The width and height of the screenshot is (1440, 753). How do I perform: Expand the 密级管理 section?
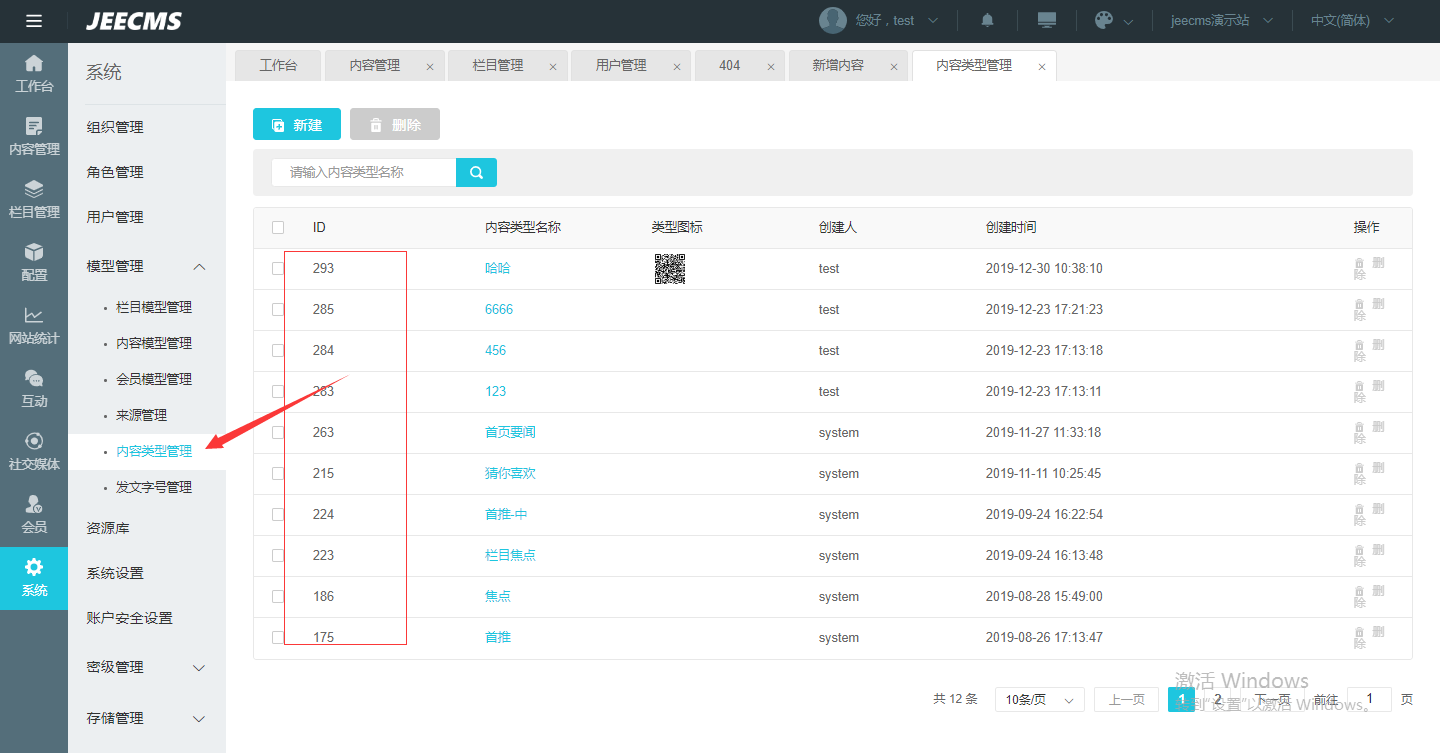coord(198,668)
